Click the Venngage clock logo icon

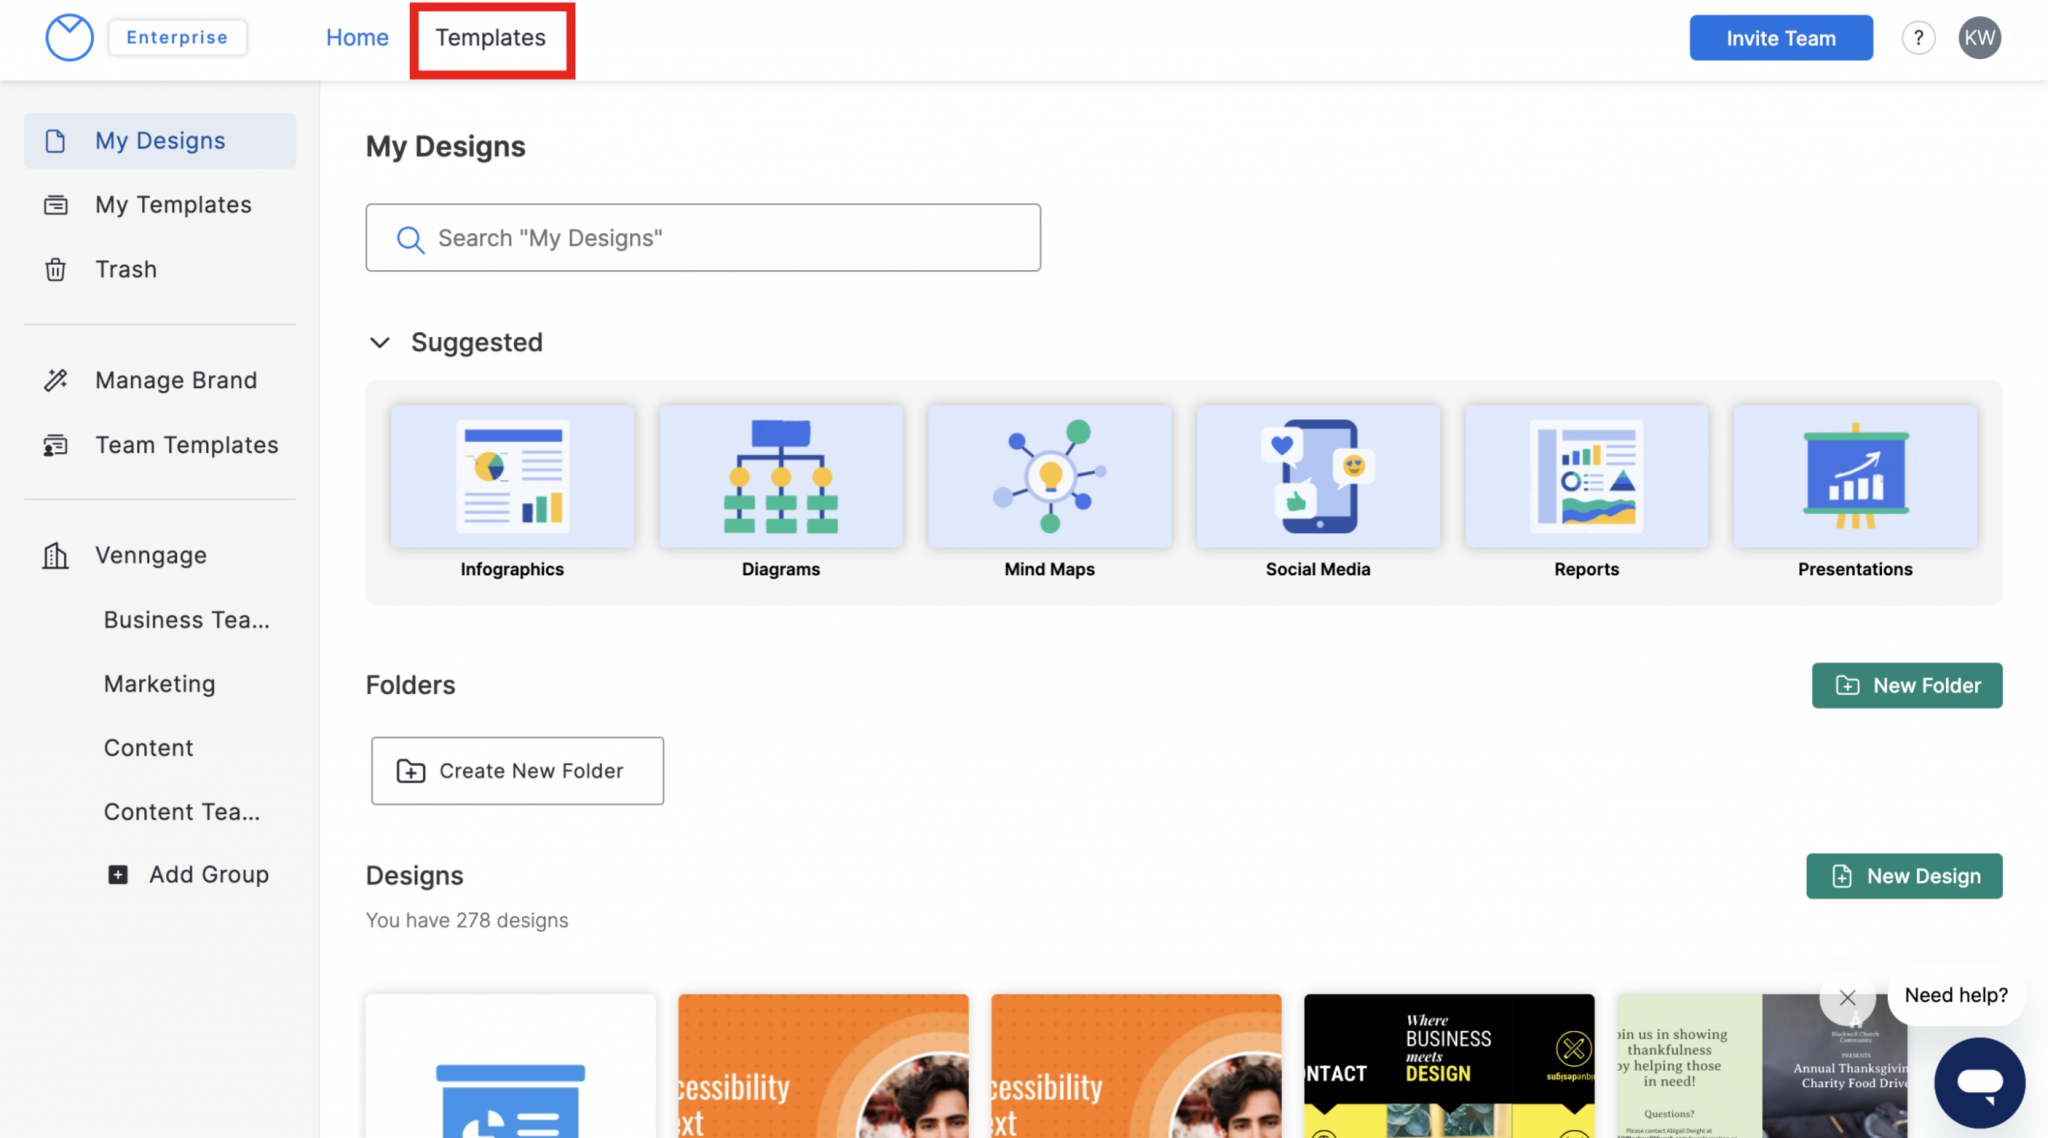[69, 38]
